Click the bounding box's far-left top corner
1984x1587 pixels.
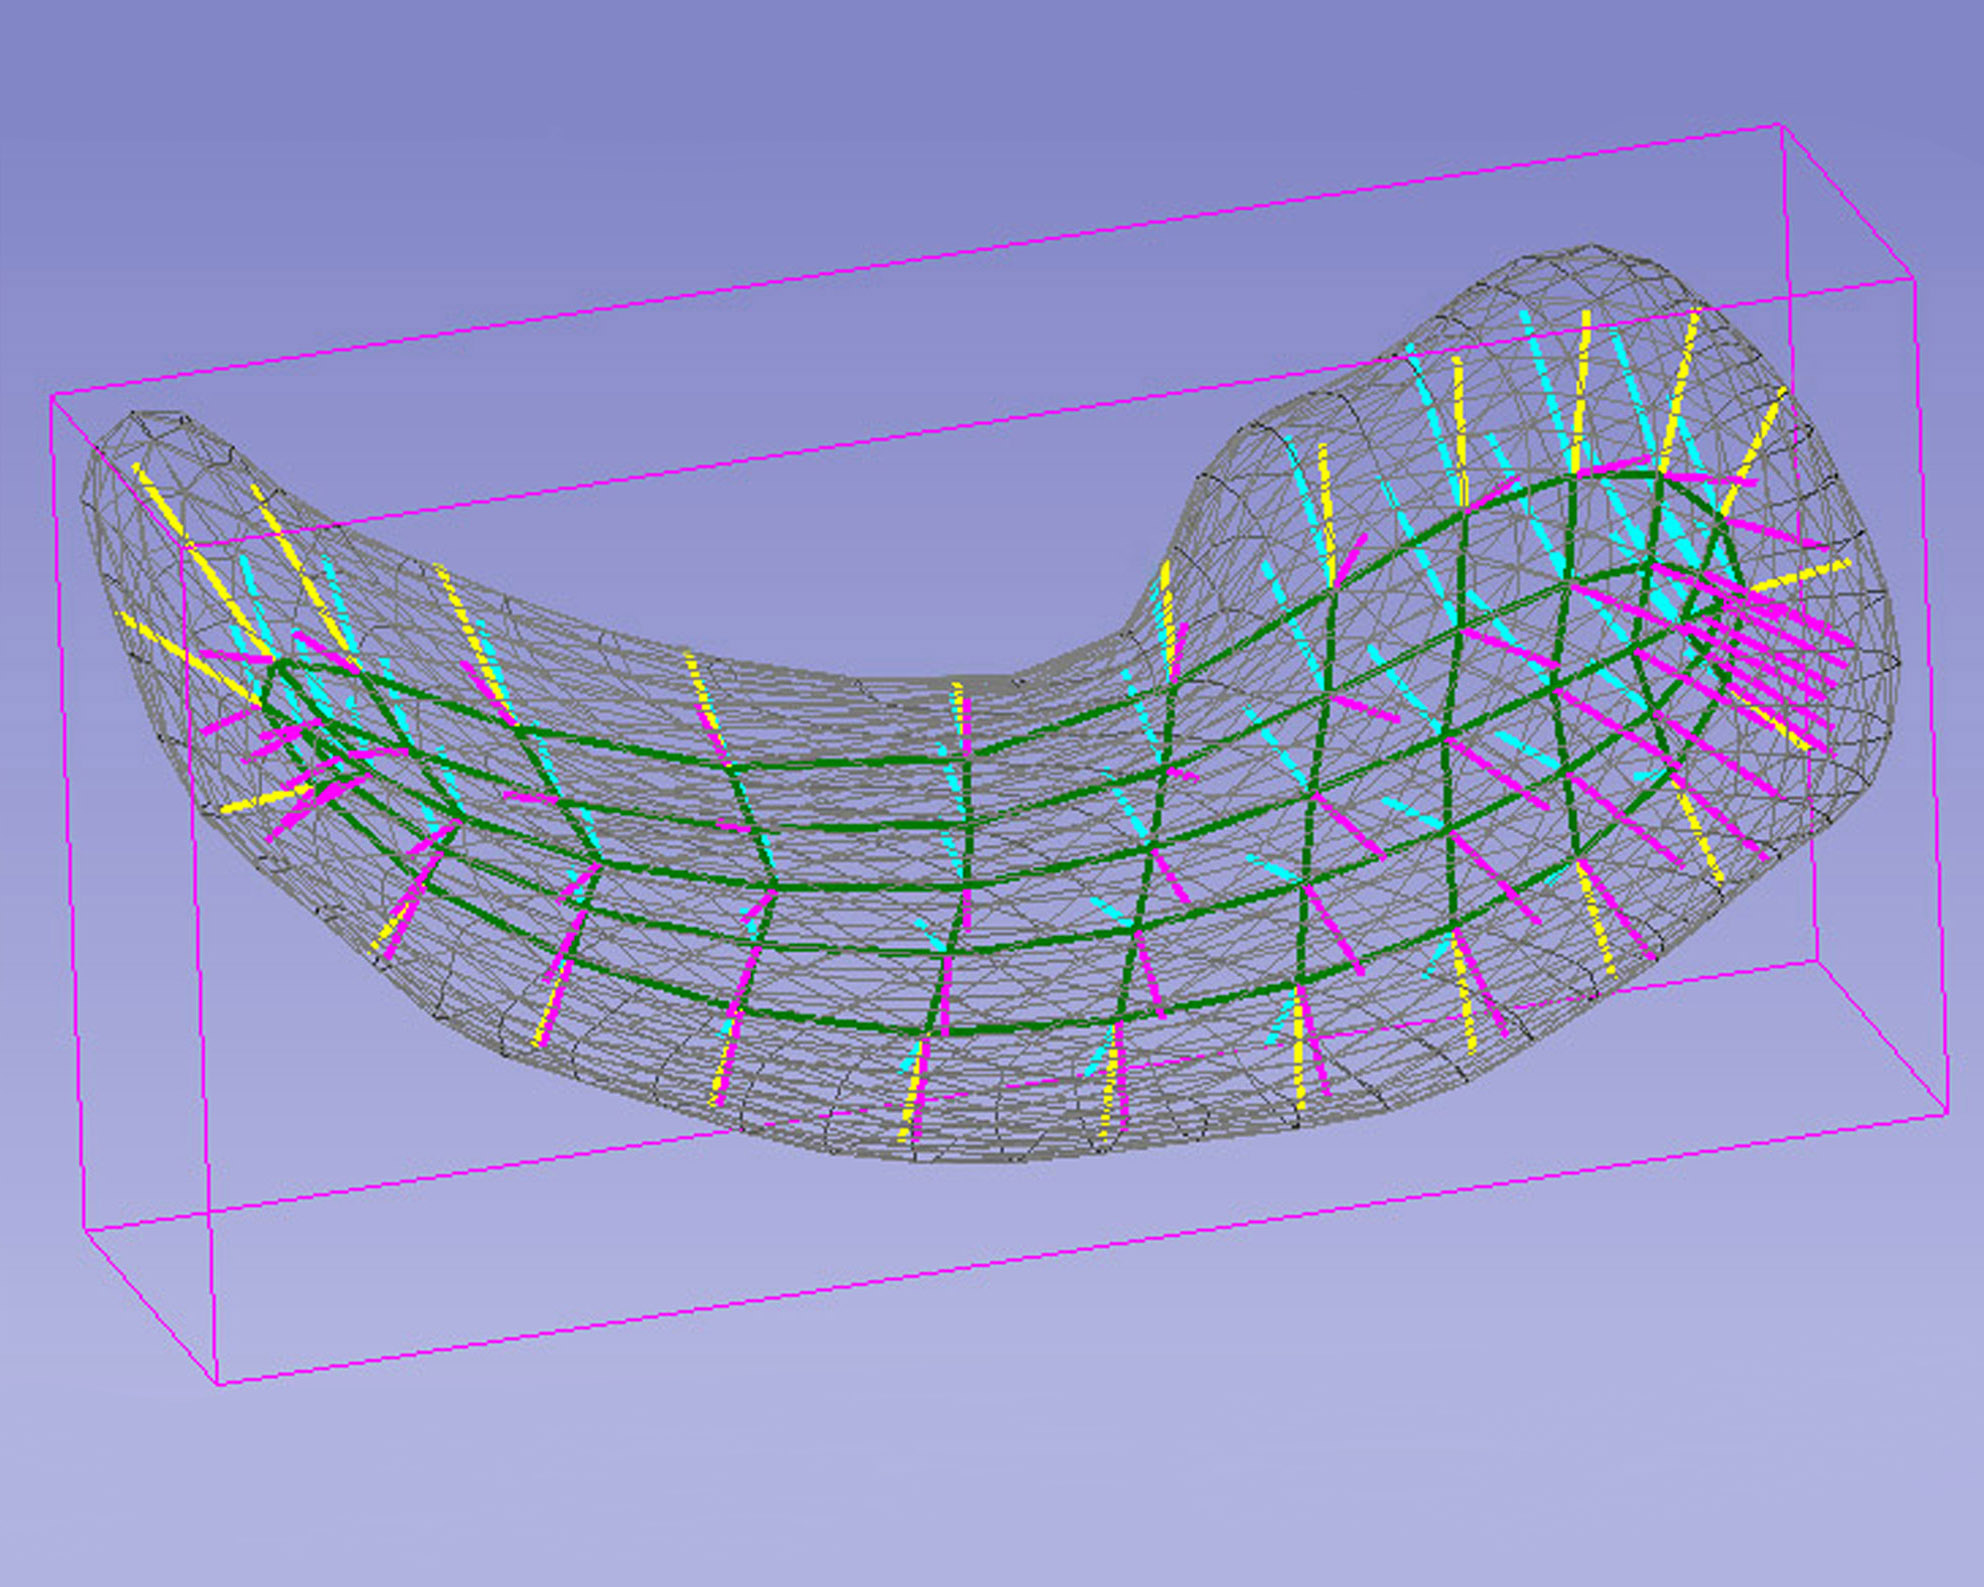52,398
